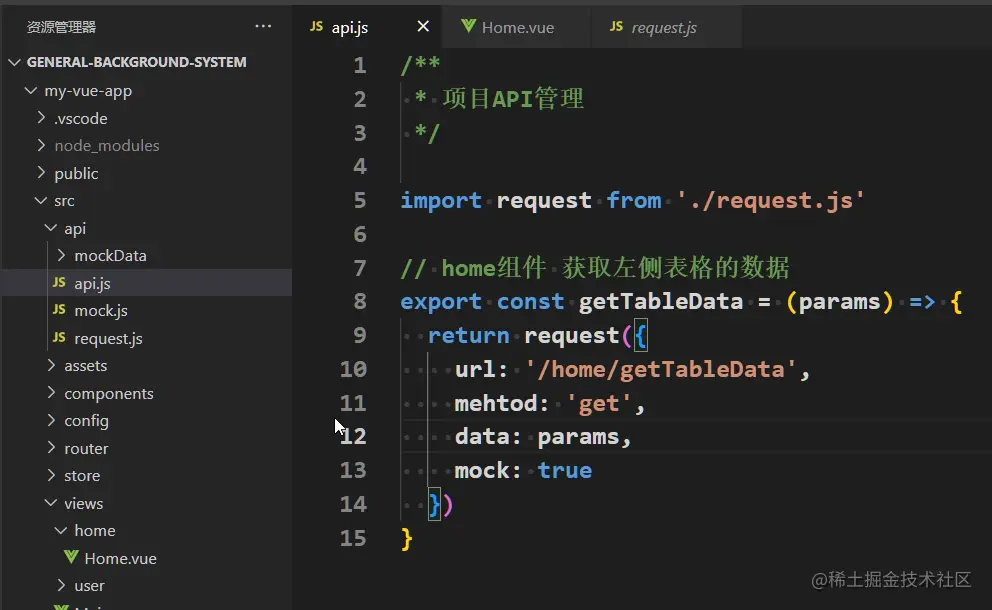Close the api.js editor tab

click(423, 27)
